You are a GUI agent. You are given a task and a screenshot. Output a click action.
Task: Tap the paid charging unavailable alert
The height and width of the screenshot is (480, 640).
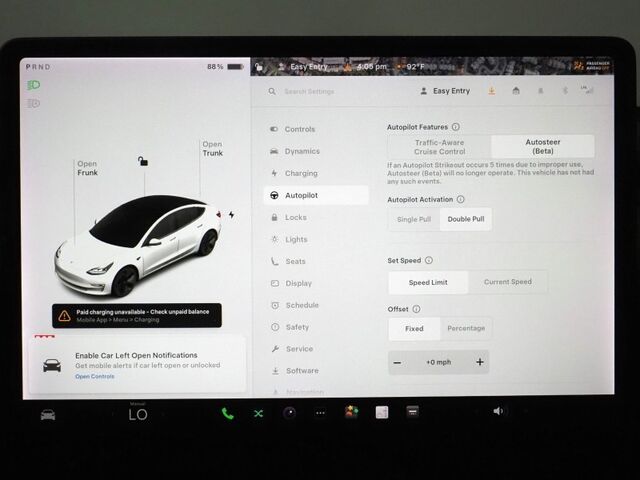click(x=137, y=316)
